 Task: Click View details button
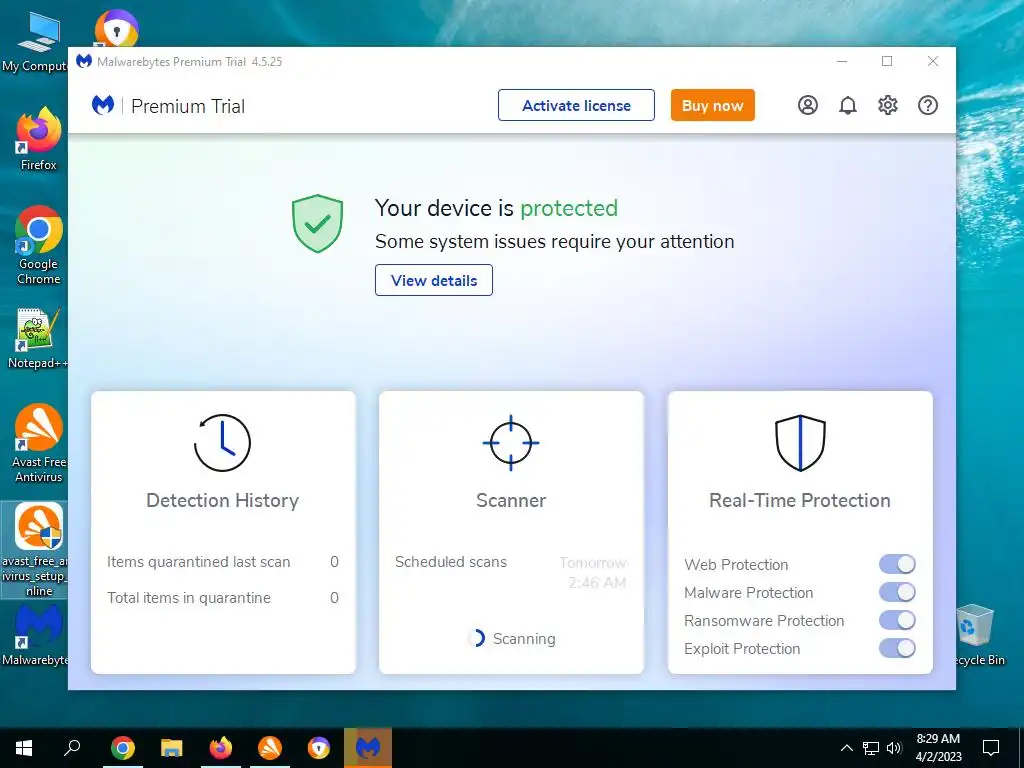click(434, 280)
